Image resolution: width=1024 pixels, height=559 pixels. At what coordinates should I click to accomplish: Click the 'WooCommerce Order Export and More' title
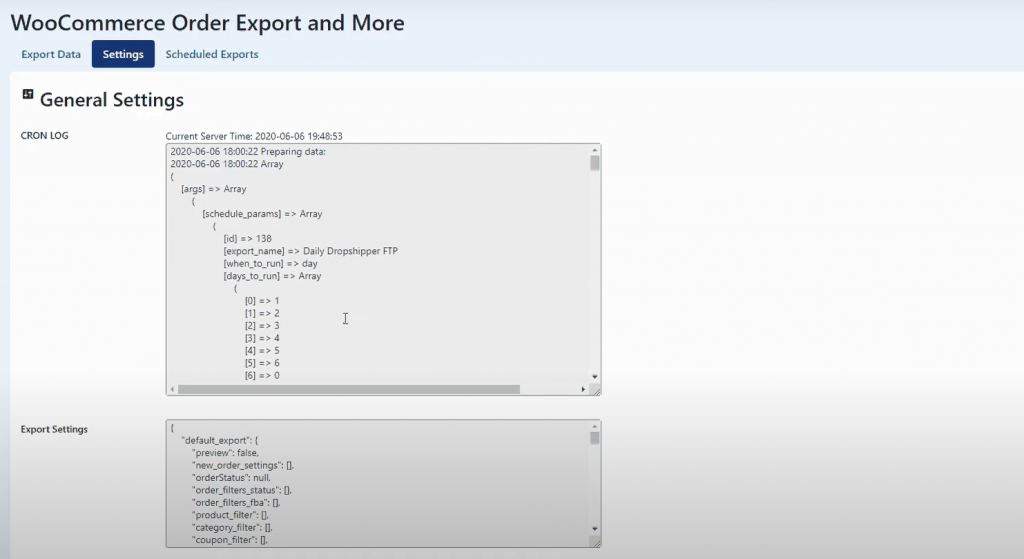tap(208, 23)
